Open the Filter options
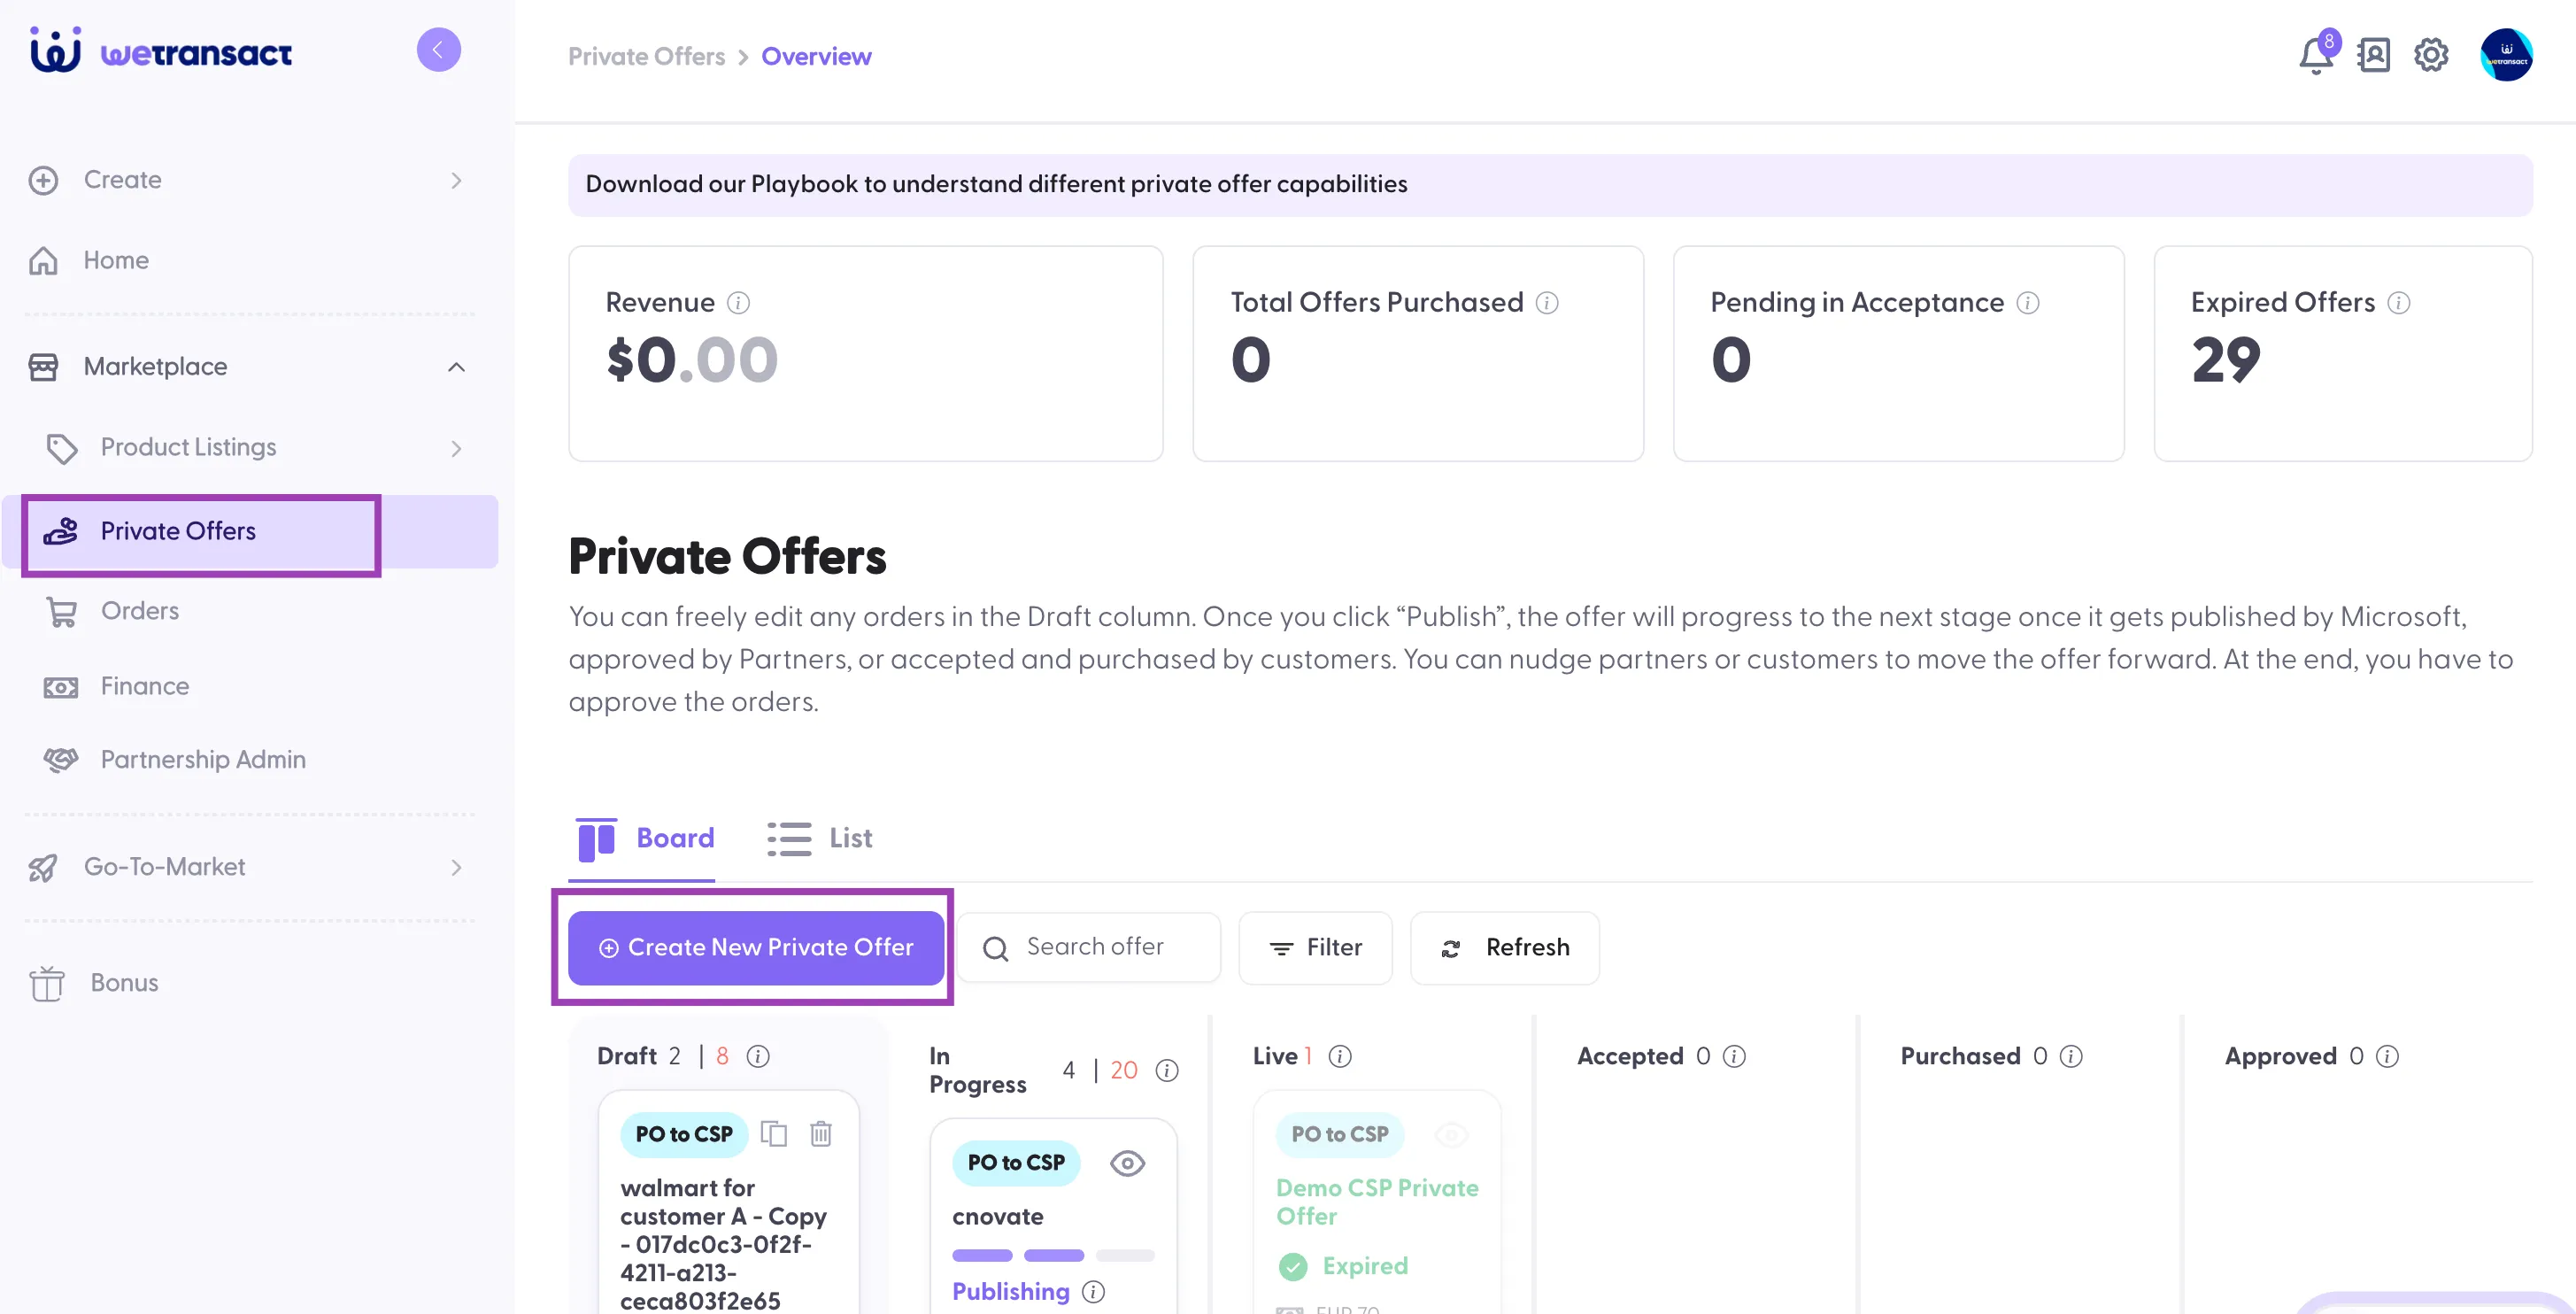Screen dimensions: 2576x1314 click(1315, 947)
